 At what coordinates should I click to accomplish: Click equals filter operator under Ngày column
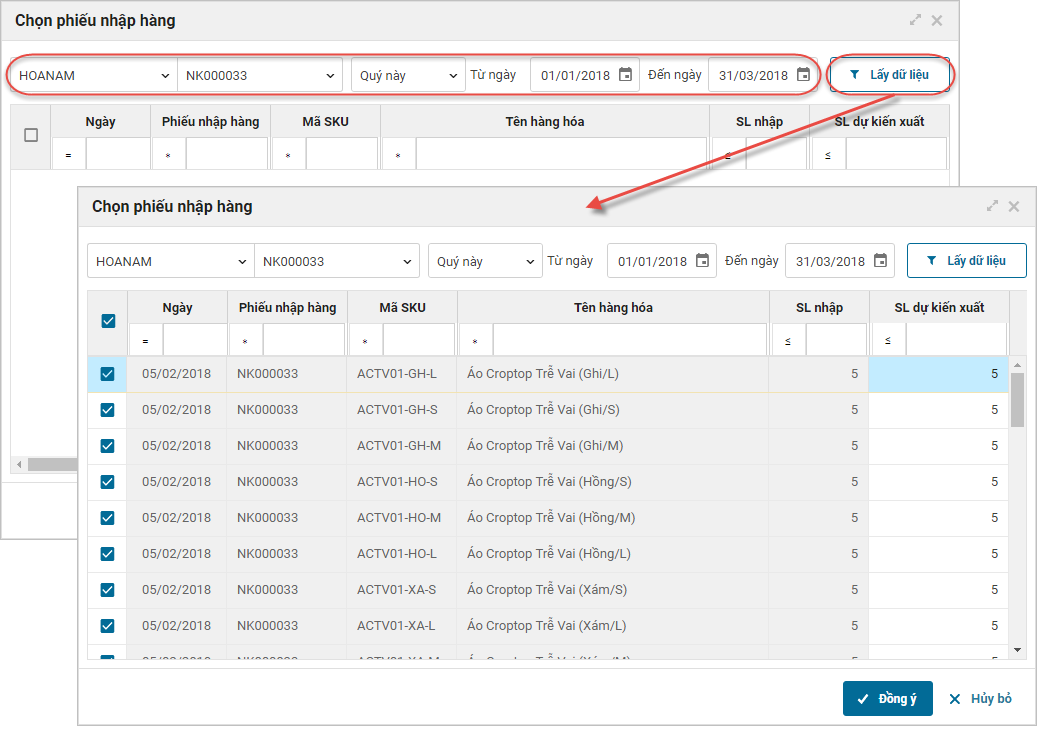pos(145,341)
